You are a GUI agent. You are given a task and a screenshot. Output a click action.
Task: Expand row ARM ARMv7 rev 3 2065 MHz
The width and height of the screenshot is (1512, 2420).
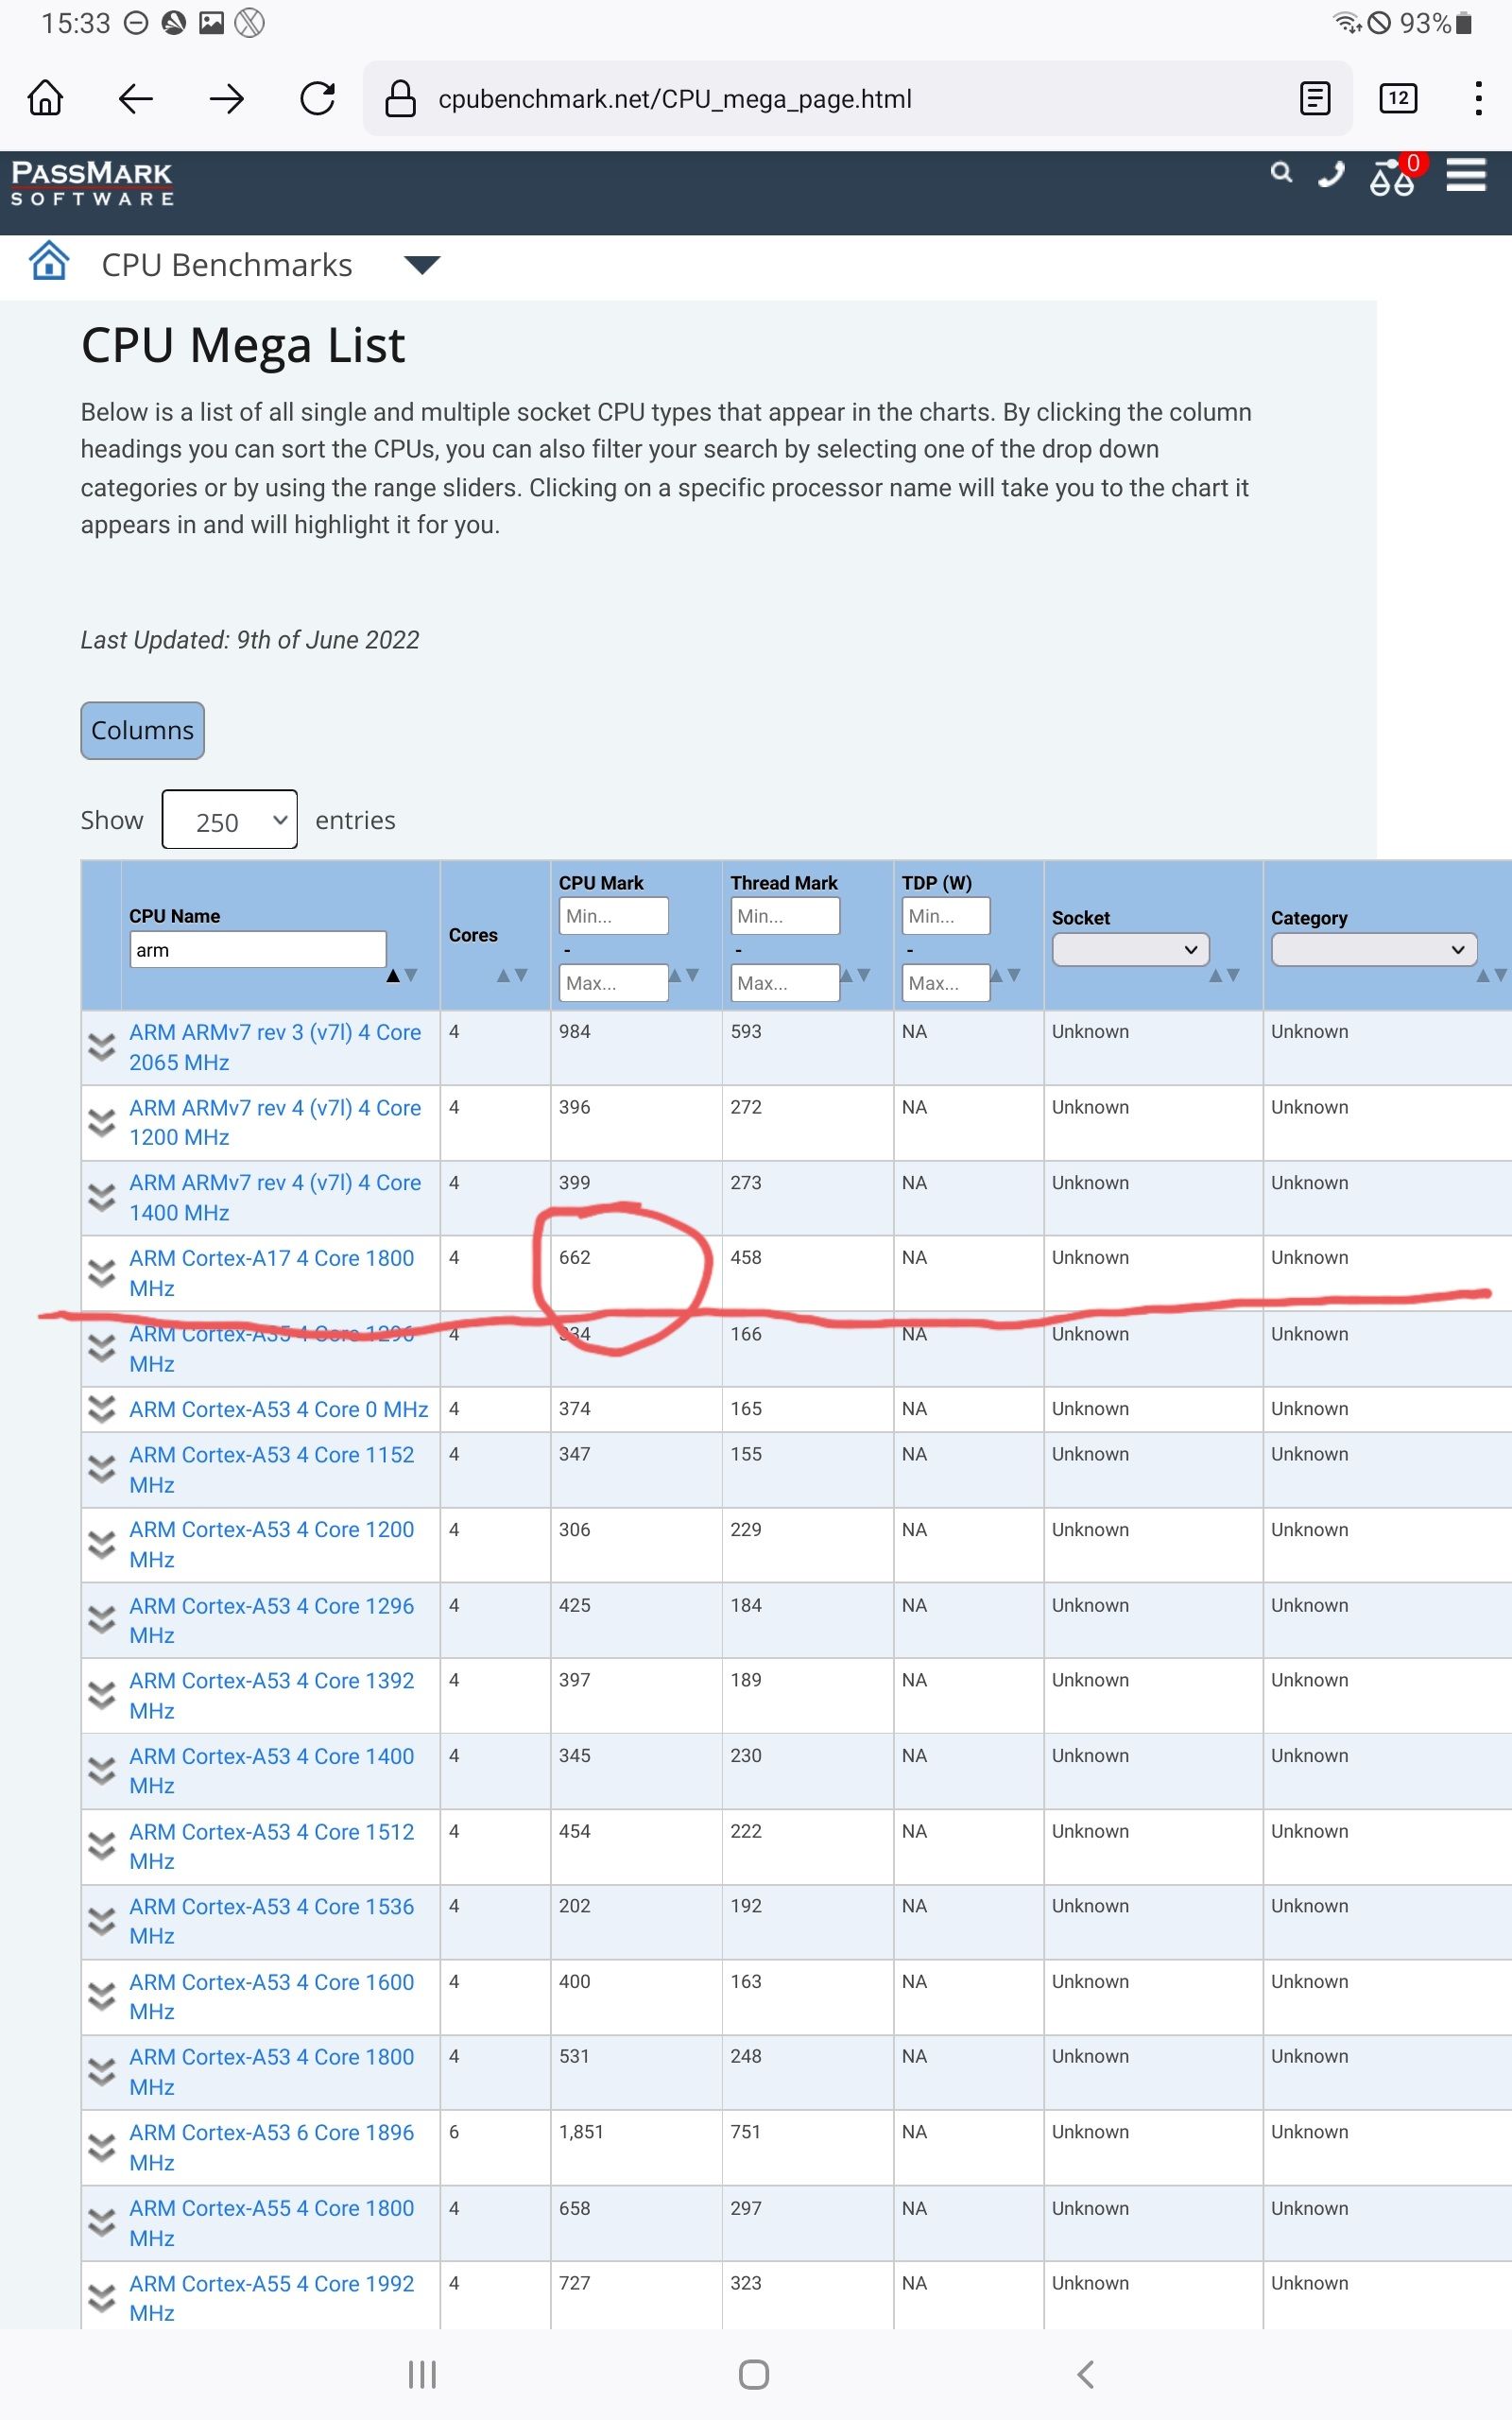click(x=101, y=1047)
